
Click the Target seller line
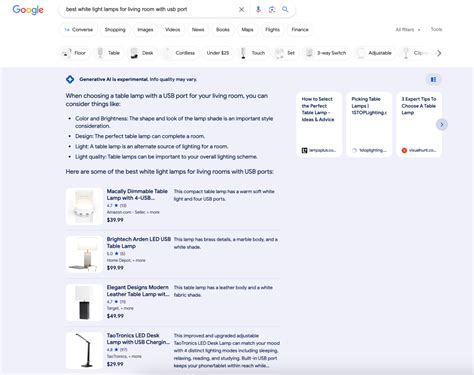coord(120,308)
